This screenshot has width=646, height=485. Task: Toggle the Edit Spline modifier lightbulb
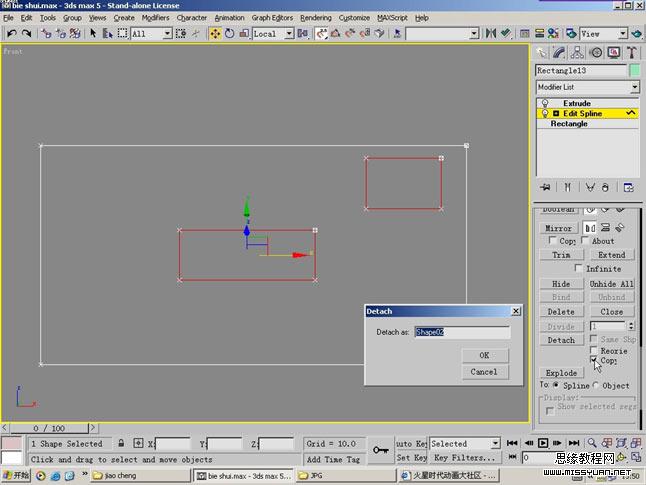[545, 113]
